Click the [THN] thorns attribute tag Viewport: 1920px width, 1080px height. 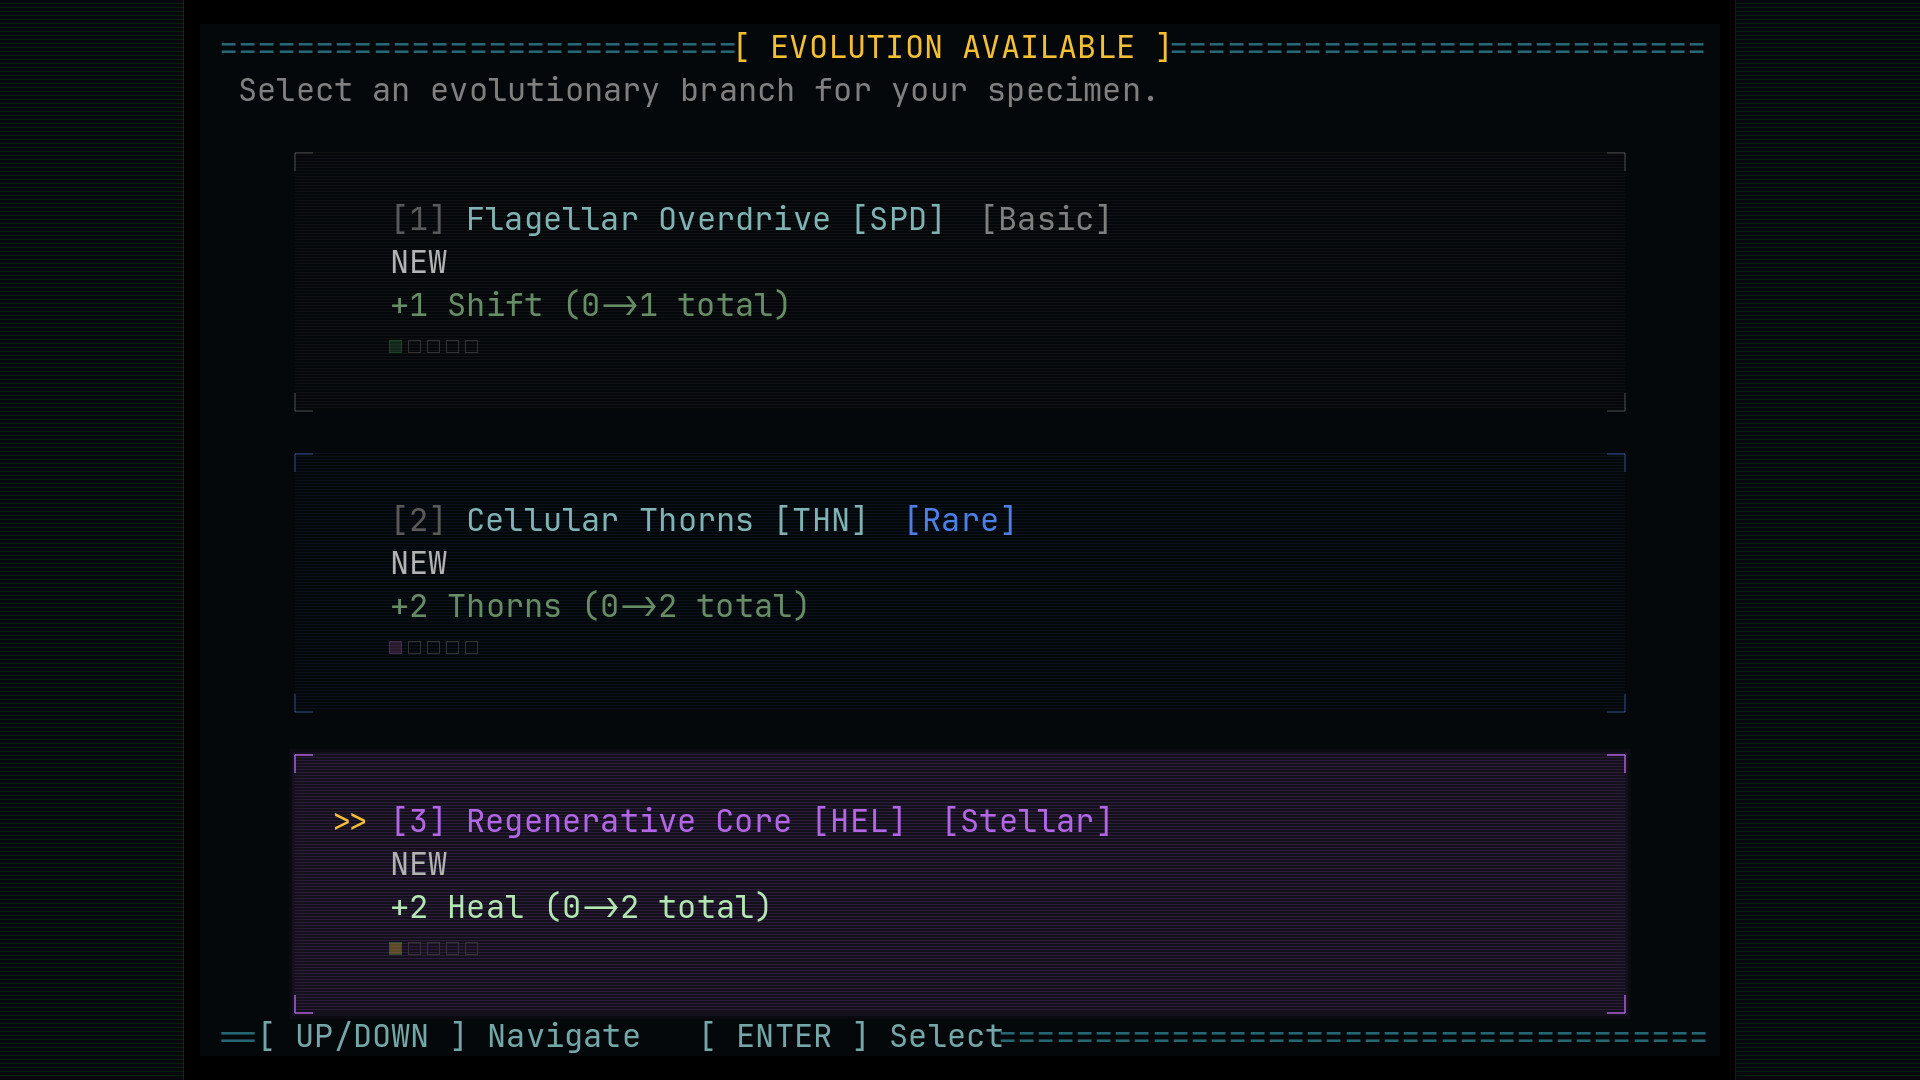point(820,519)
